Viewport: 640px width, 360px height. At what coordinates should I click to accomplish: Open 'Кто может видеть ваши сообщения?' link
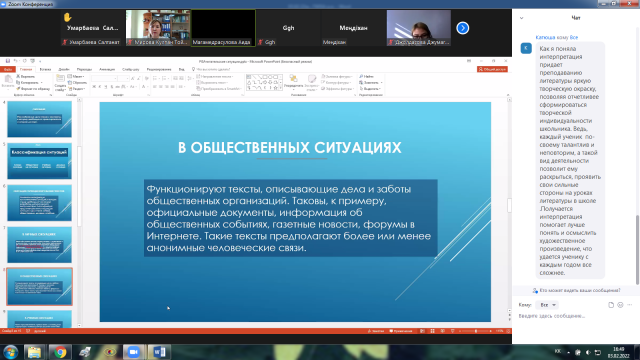coord(576,290)
